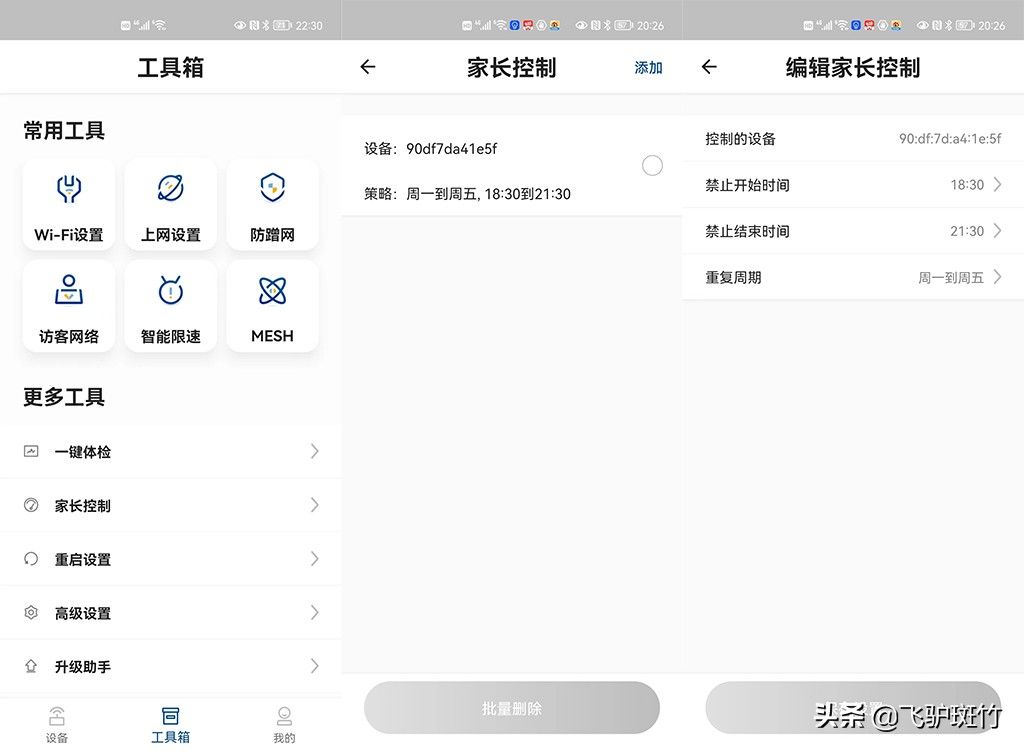
Task: Tap the 重启设置 restart icon
Action: tap(31, 559)
